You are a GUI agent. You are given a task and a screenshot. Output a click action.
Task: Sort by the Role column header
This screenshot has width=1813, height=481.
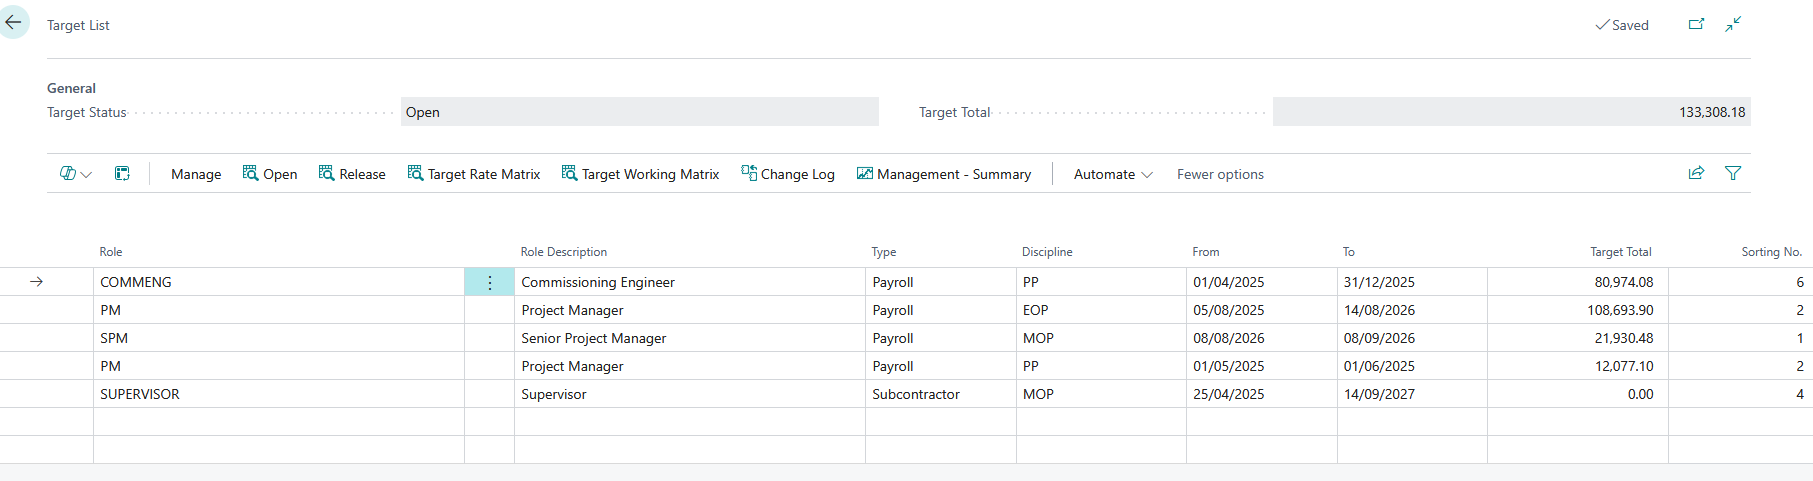[x=111, y=252]
